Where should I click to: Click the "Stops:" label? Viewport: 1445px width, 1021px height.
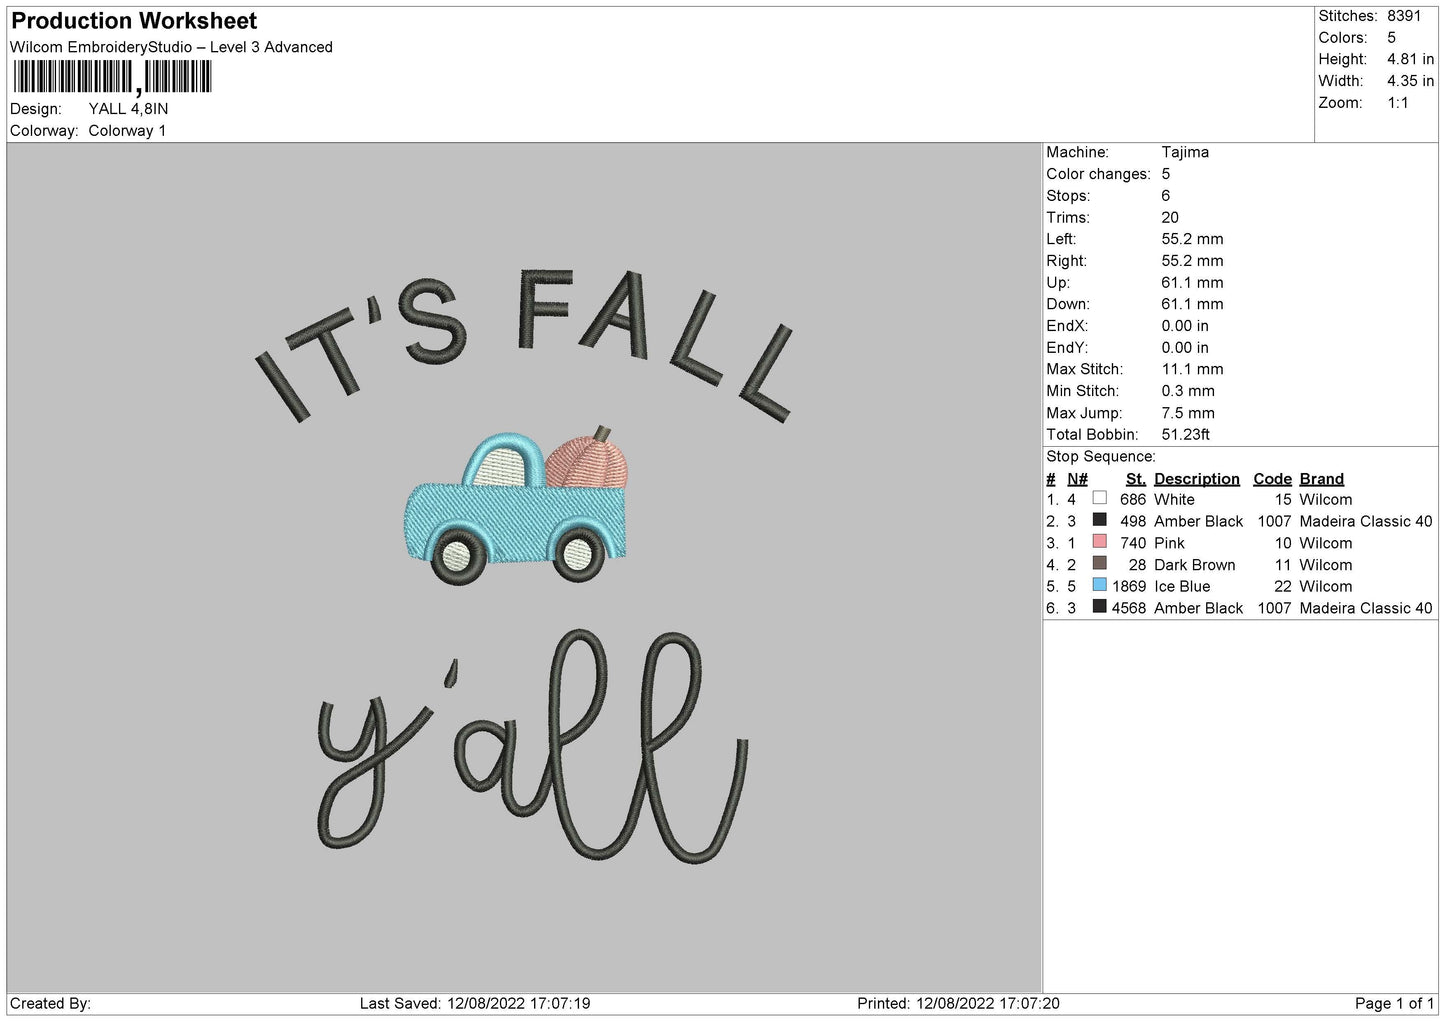pyautogui.click(x=1068, y=196)
